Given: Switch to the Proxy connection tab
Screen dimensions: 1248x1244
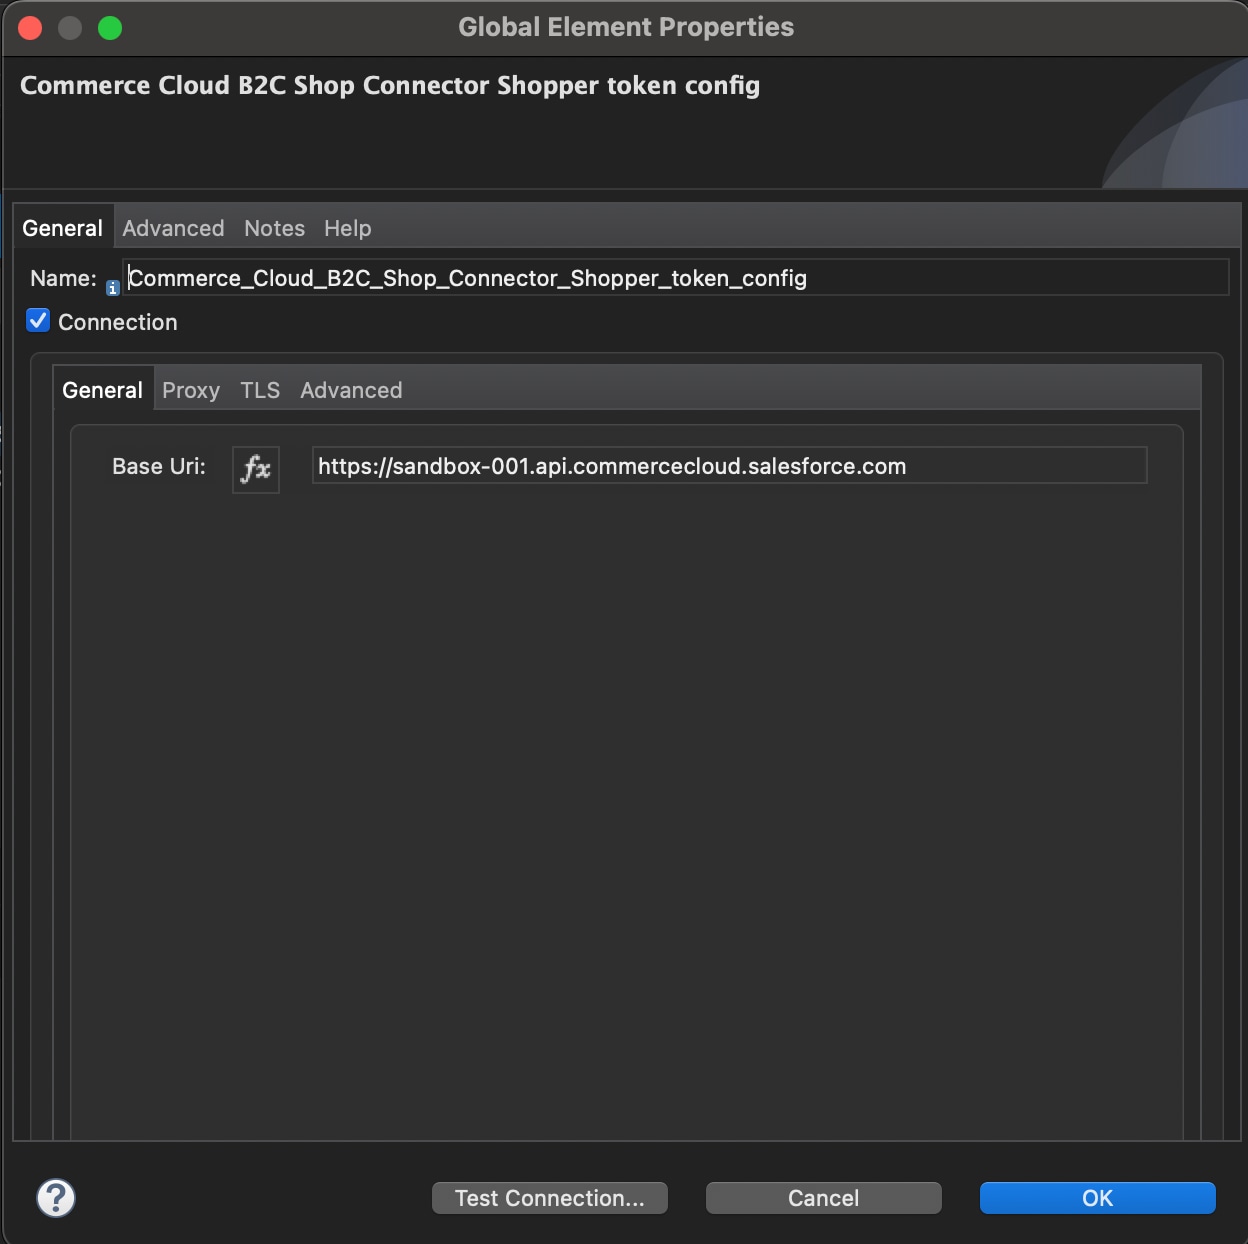Looking at the screenshot, I should pyautogui.click(x=190, y=390).
